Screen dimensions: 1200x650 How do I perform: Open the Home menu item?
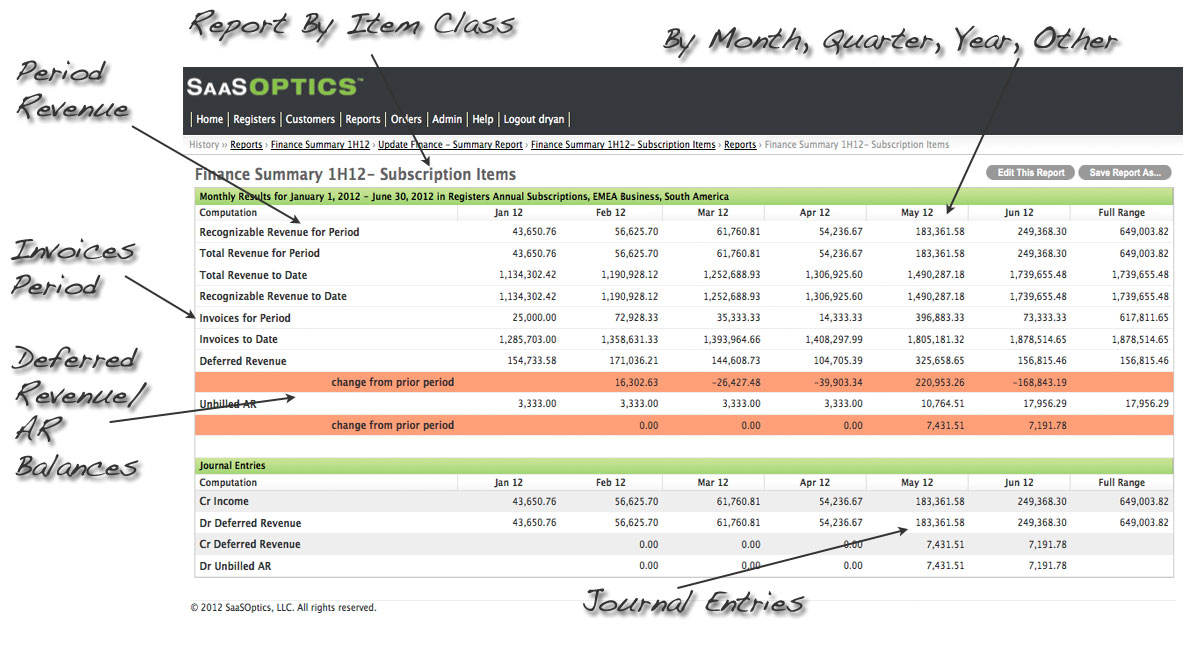pyautogui.click(x=210, y=119)
